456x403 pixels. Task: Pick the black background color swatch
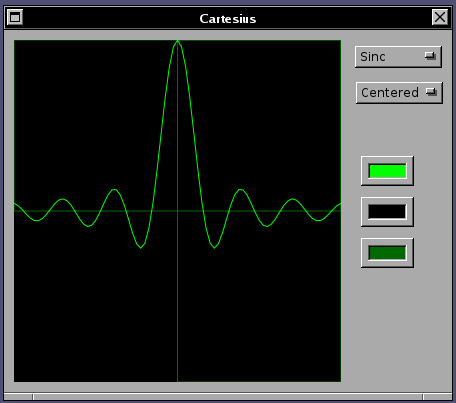click(387, 212)
